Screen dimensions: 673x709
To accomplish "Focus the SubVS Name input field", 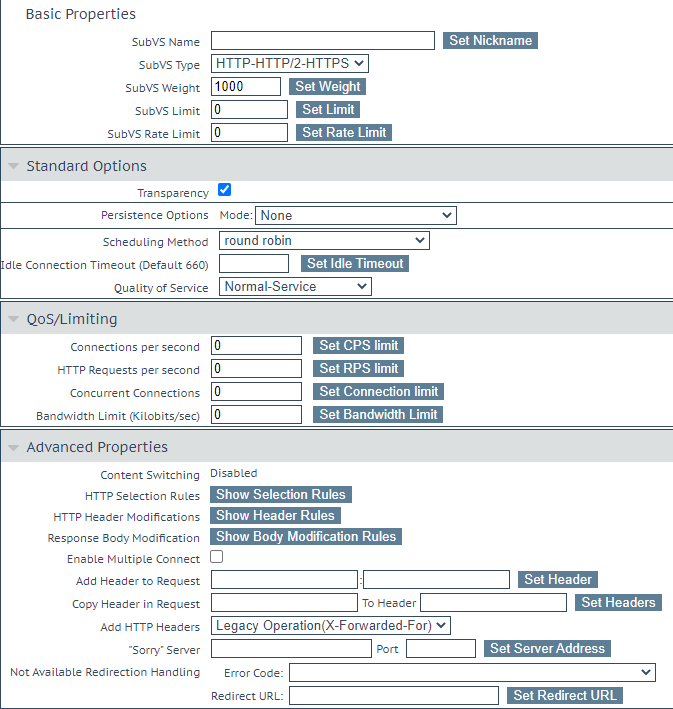I will tap(323, 41).
